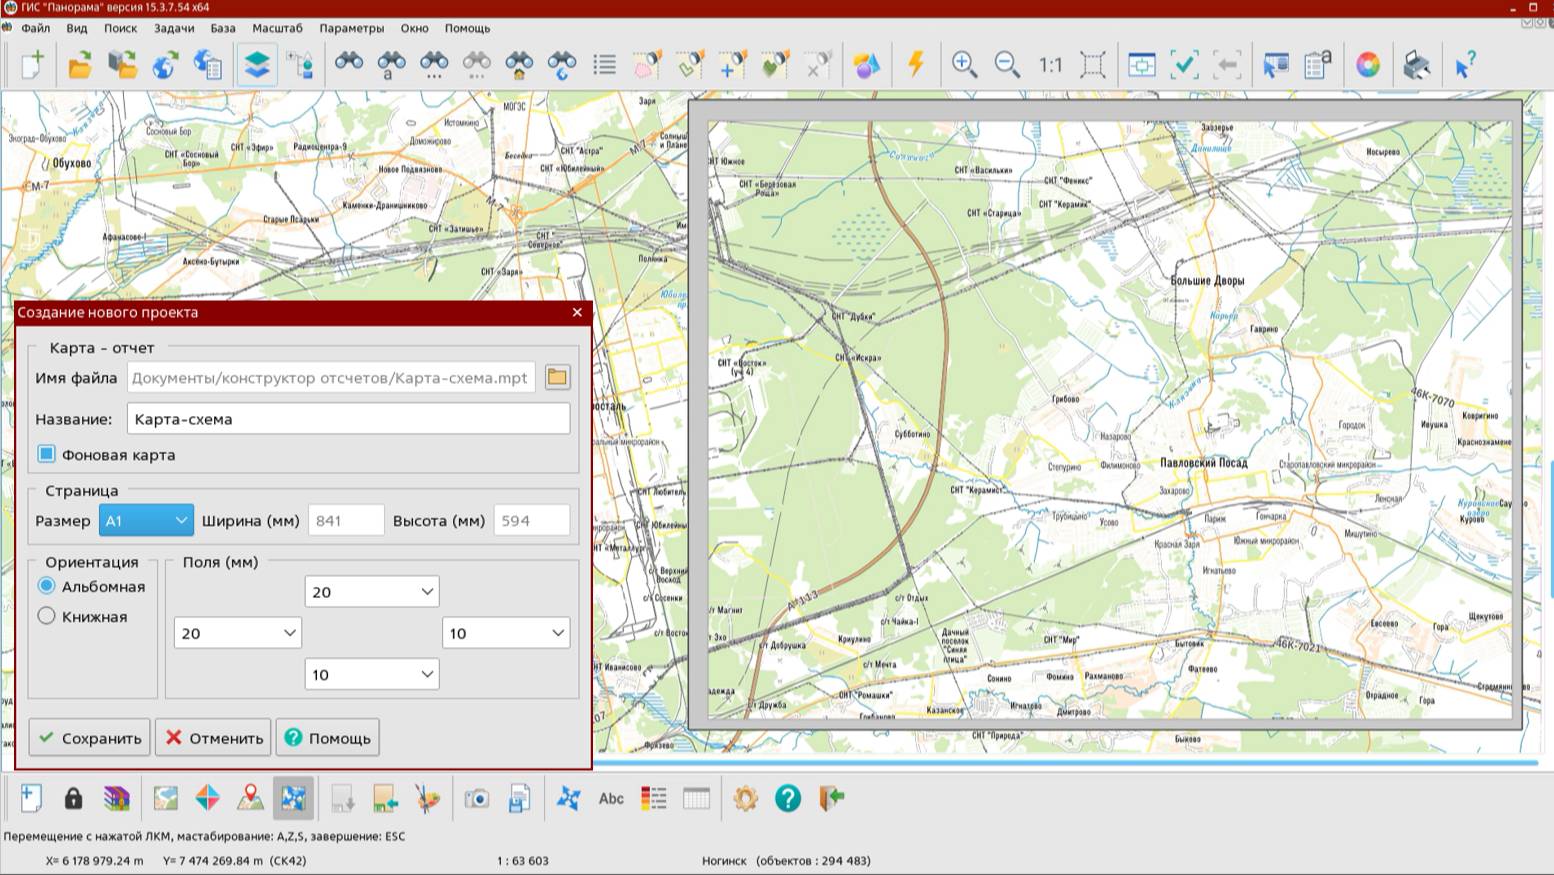Click the padlock icon in bottom toolbar

coord(73,798)
